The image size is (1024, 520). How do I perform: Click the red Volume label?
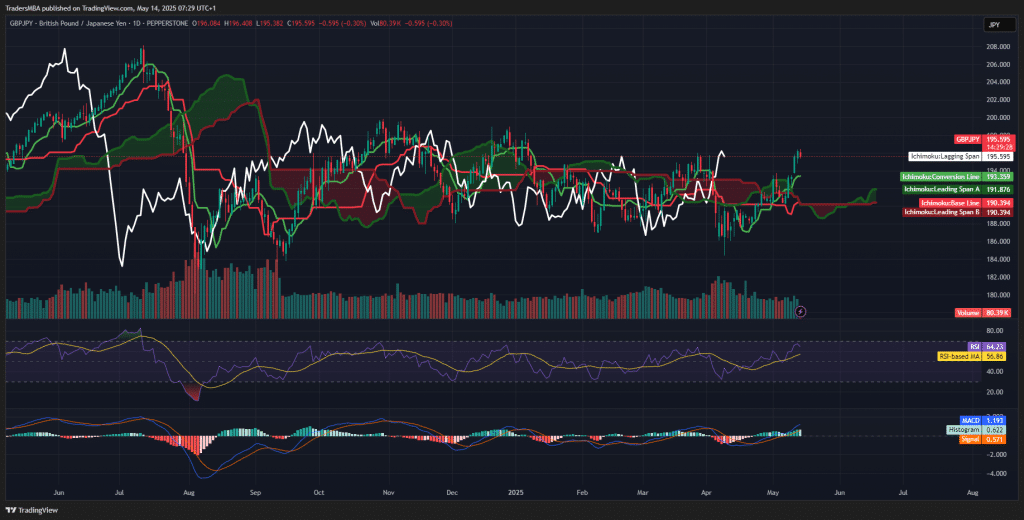tap(966, 313)
